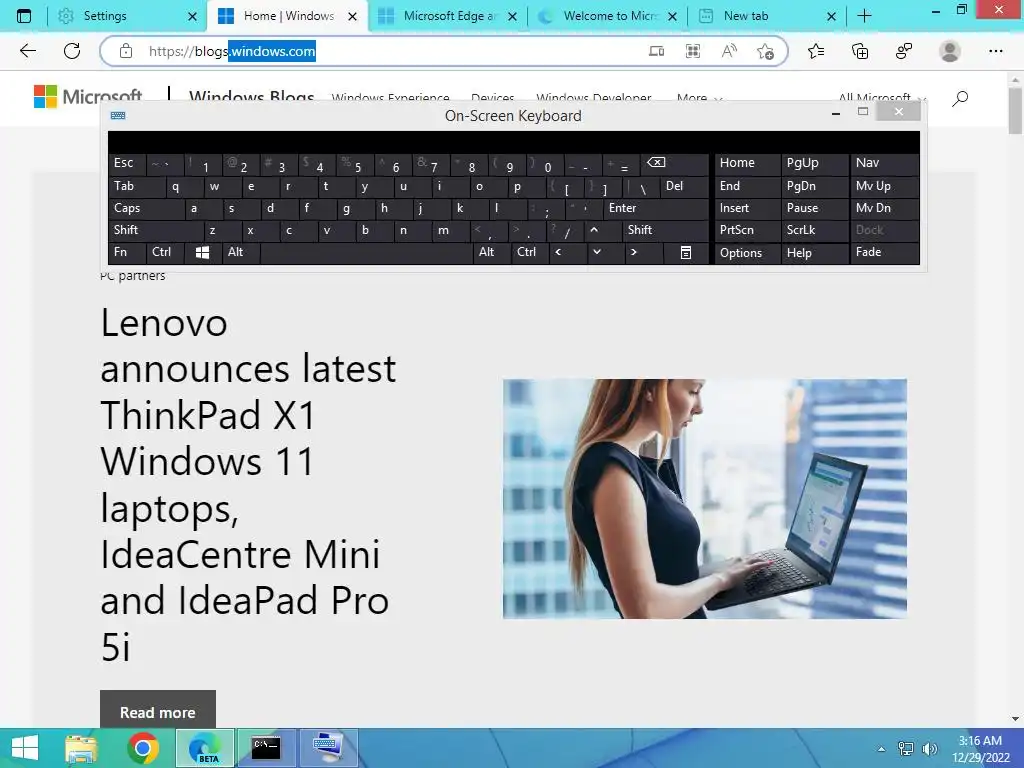Click the Microsoft logo

[x=88, y=97]
